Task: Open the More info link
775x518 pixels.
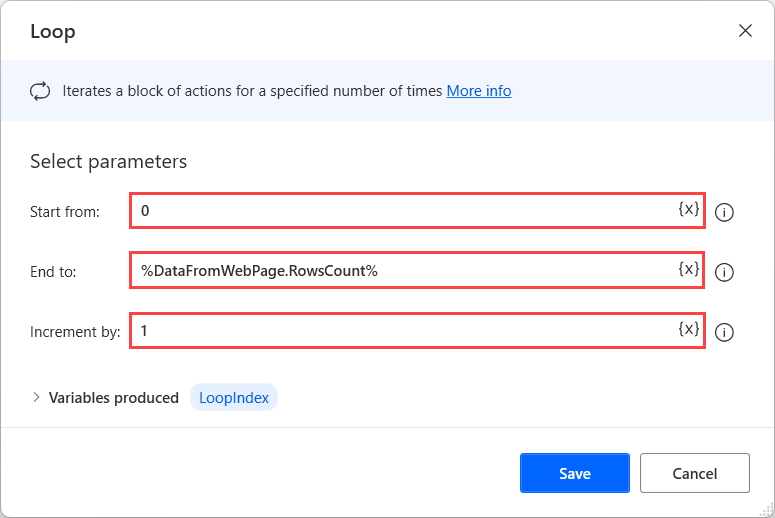Action: (478, 91)
